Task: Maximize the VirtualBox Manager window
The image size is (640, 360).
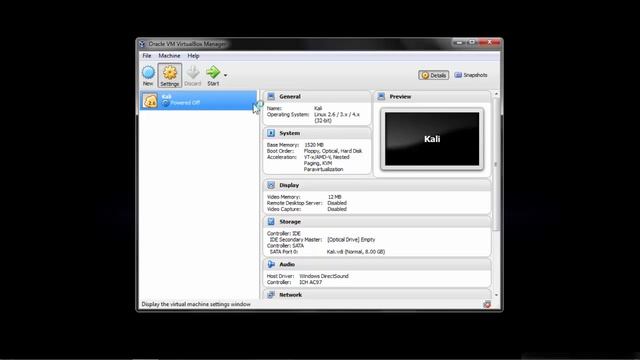Action: [471, 42]
